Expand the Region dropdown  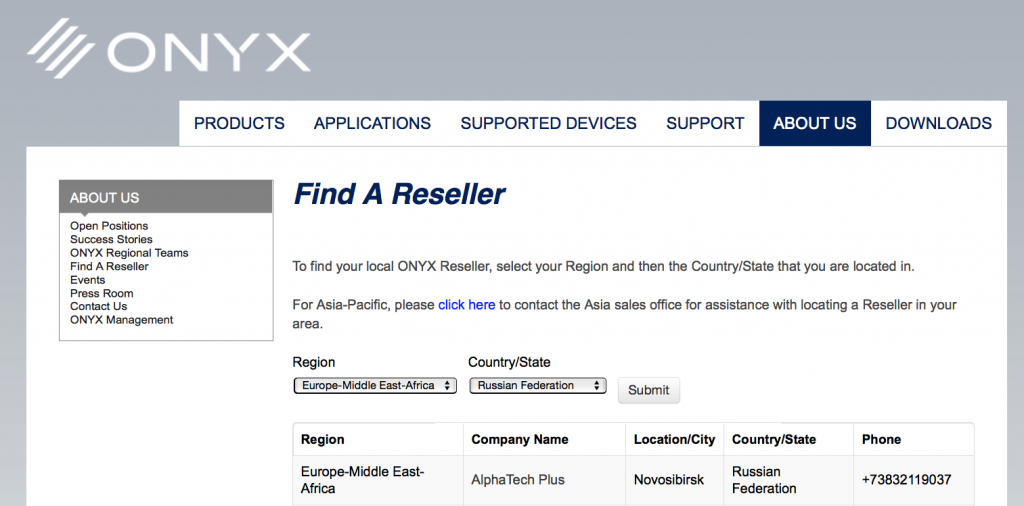[x=375, y=386]
